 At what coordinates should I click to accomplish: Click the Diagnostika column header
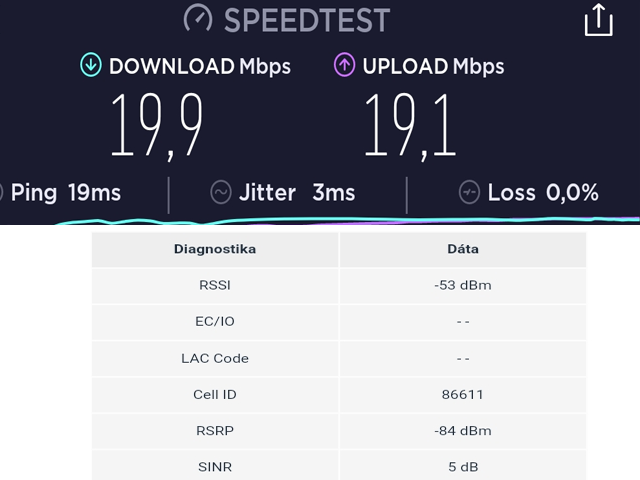pyautogui.click(x=215, y=249)
